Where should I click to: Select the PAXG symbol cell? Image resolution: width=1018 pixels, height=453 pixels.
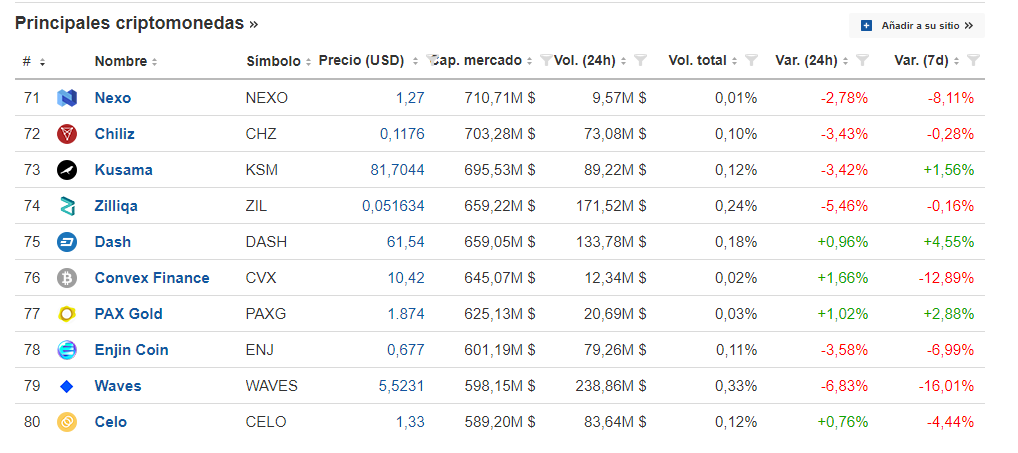(x=266, y=314)
